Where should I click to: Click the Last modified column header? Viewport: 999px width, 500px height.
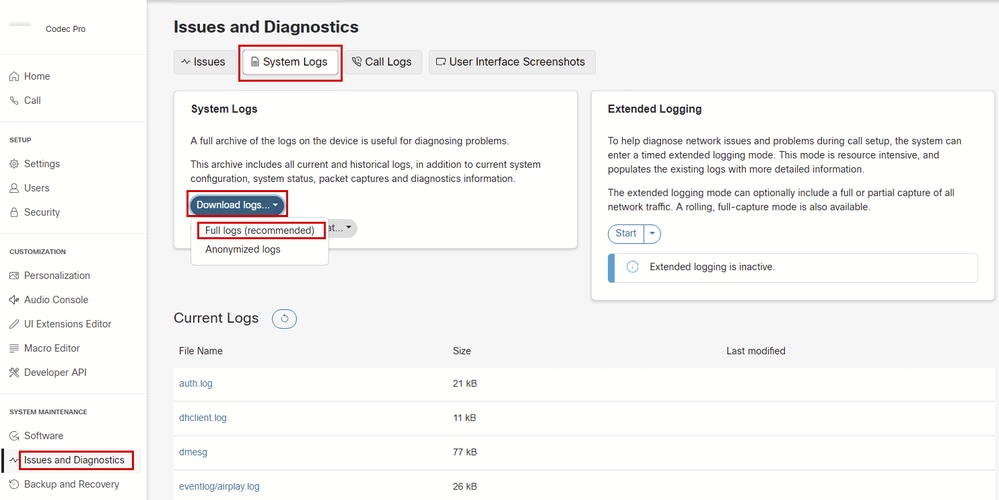coord(756,351)
